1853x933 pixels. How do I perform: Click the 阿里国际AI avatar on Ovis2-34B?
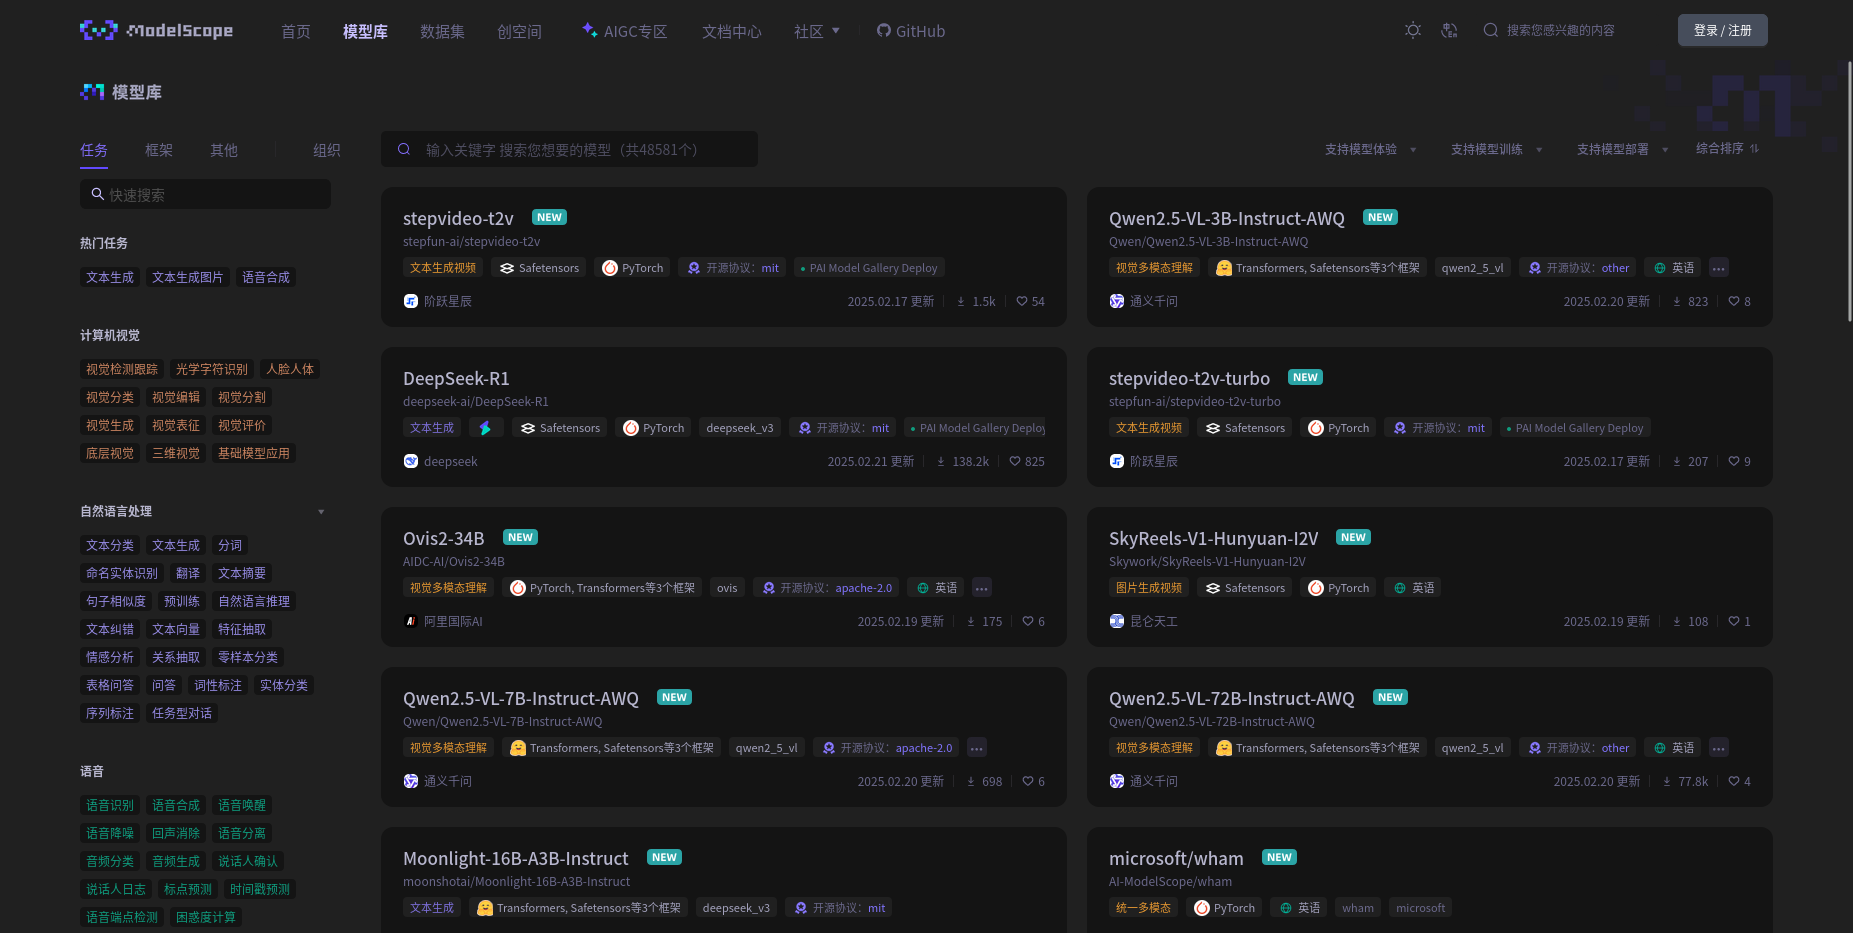coord(411,621)
